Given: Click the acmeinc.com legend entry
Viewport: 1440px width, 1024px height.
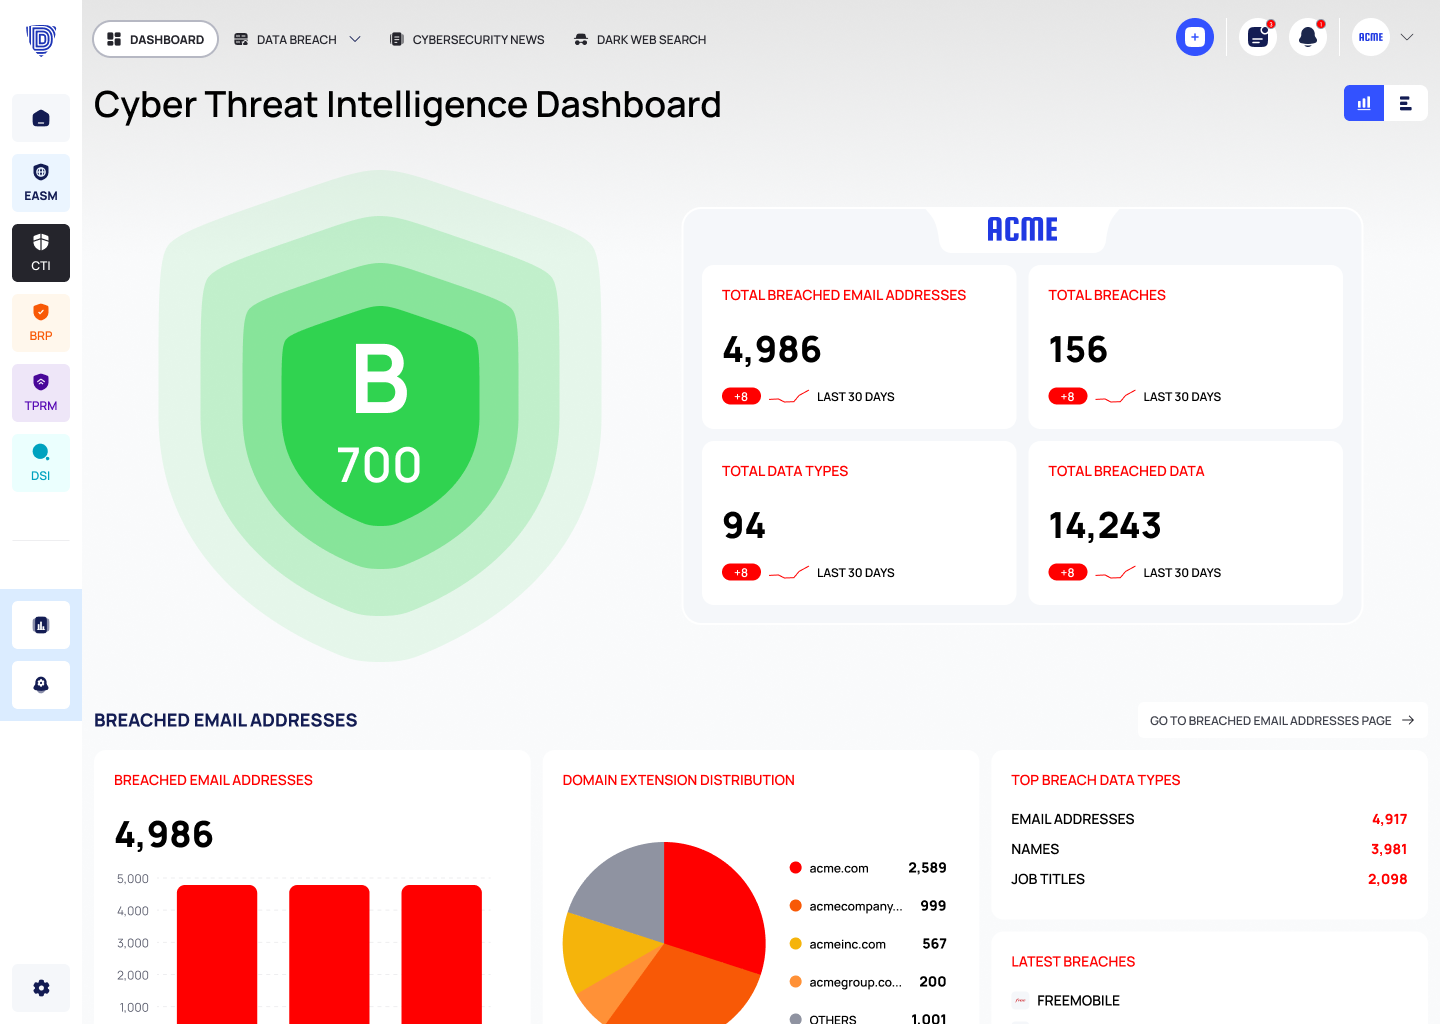Looking at the screenshot, I should [867, 944].
